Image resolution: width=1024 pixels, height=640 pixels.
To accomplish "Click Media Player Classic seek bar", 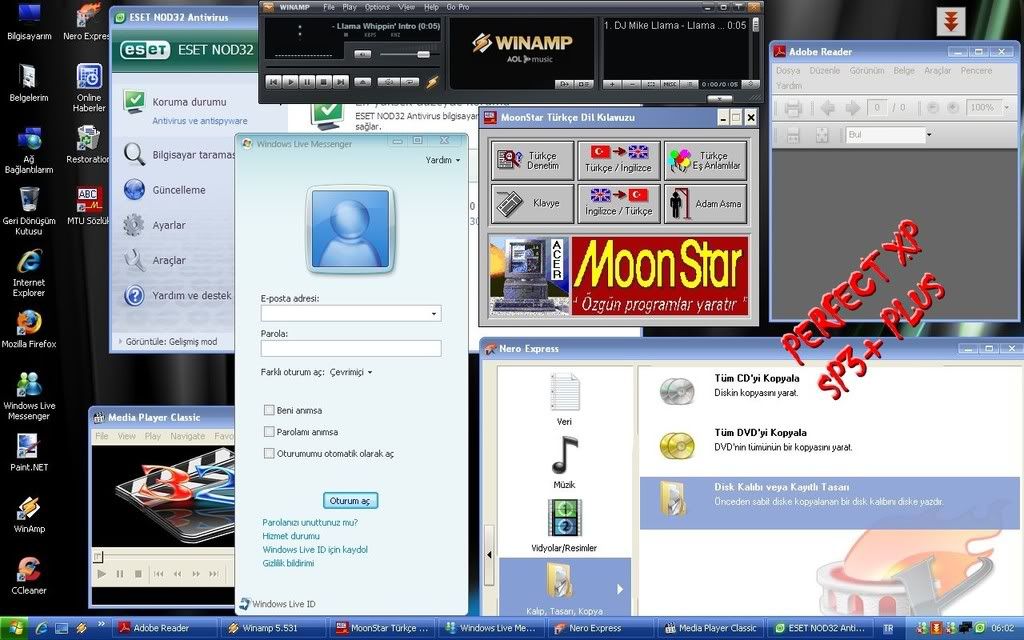I will tap(163, 556).
